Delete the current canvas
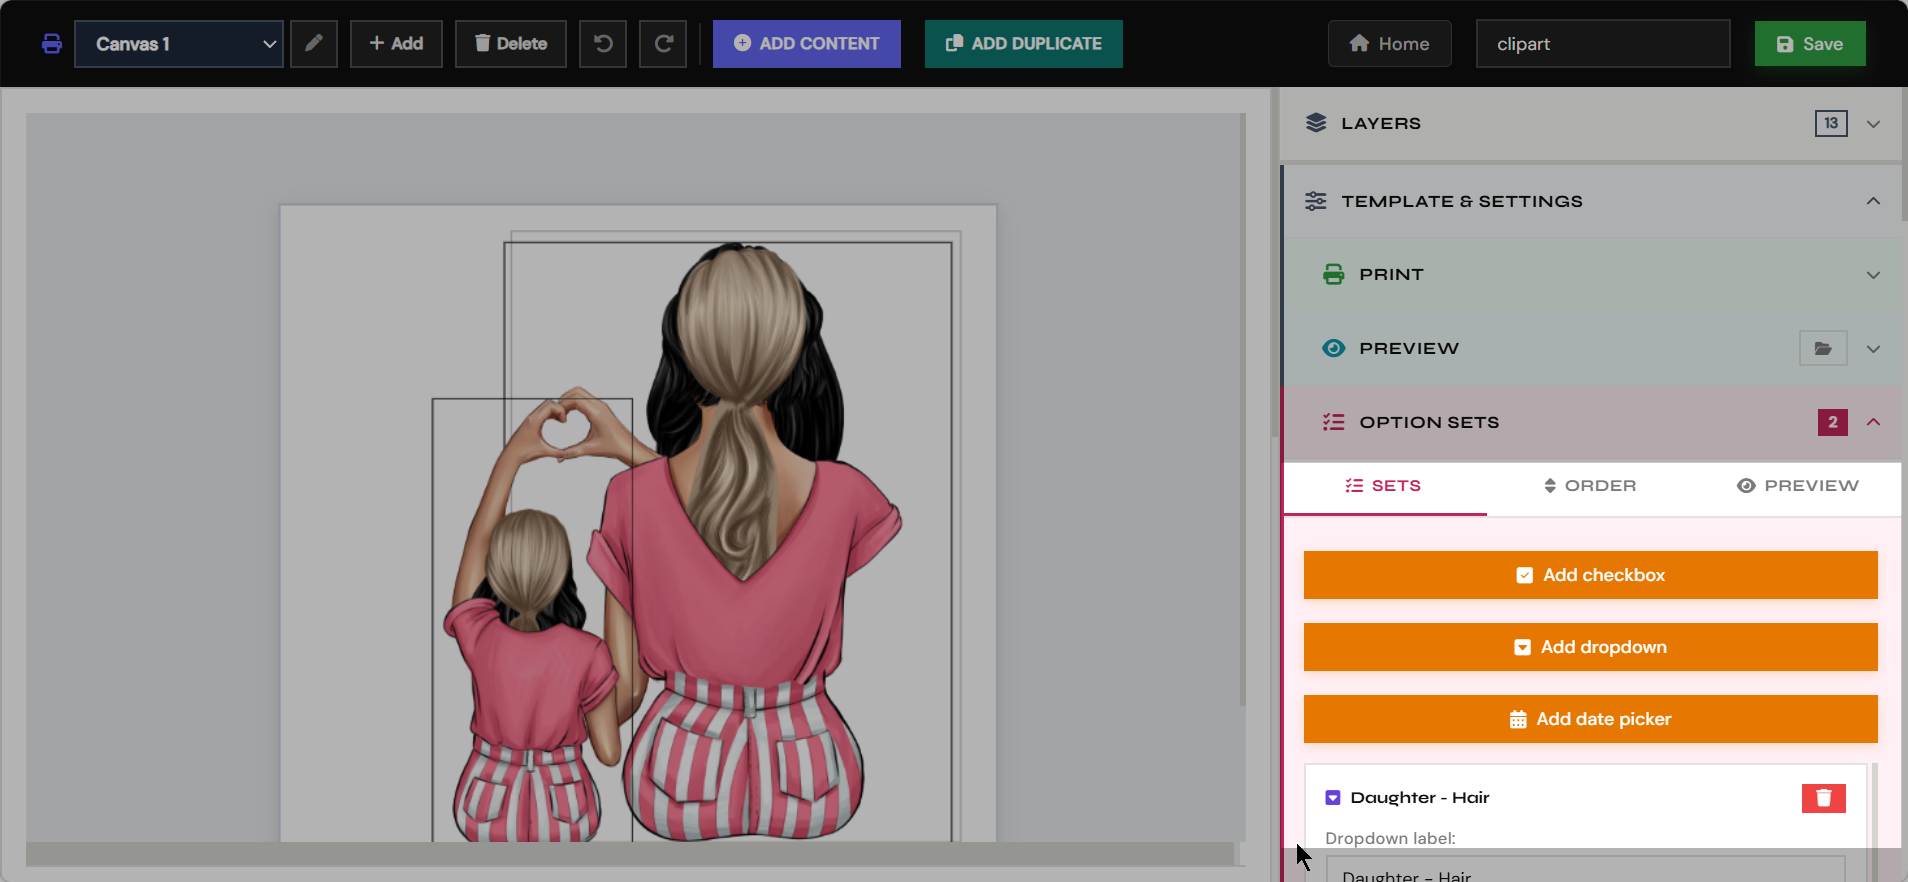The image size is (1908, 882). click(511, 44)
